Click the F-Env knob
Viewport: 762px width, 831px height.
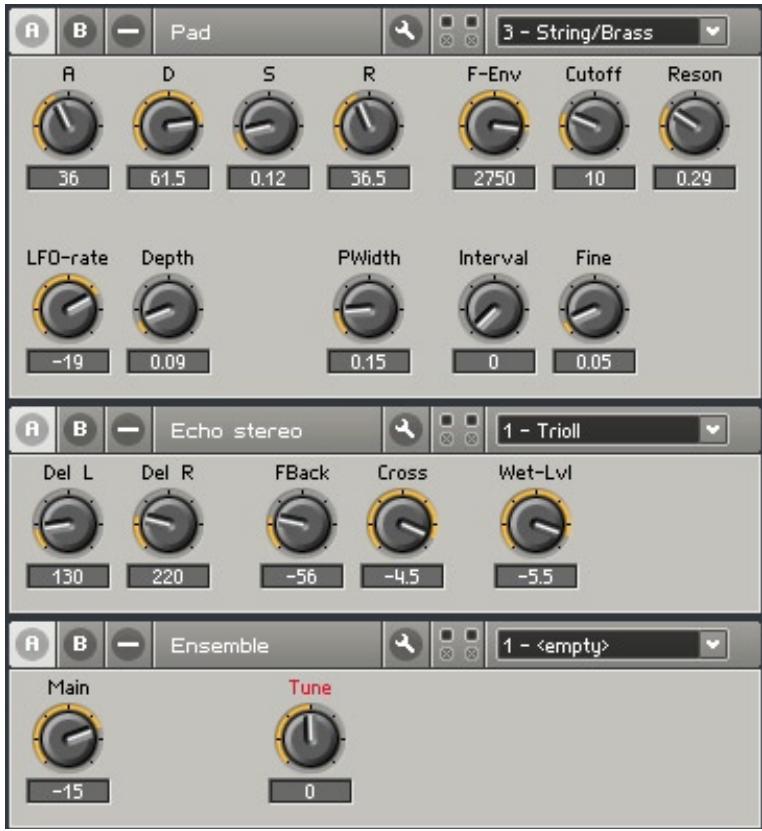coord(494,125)
